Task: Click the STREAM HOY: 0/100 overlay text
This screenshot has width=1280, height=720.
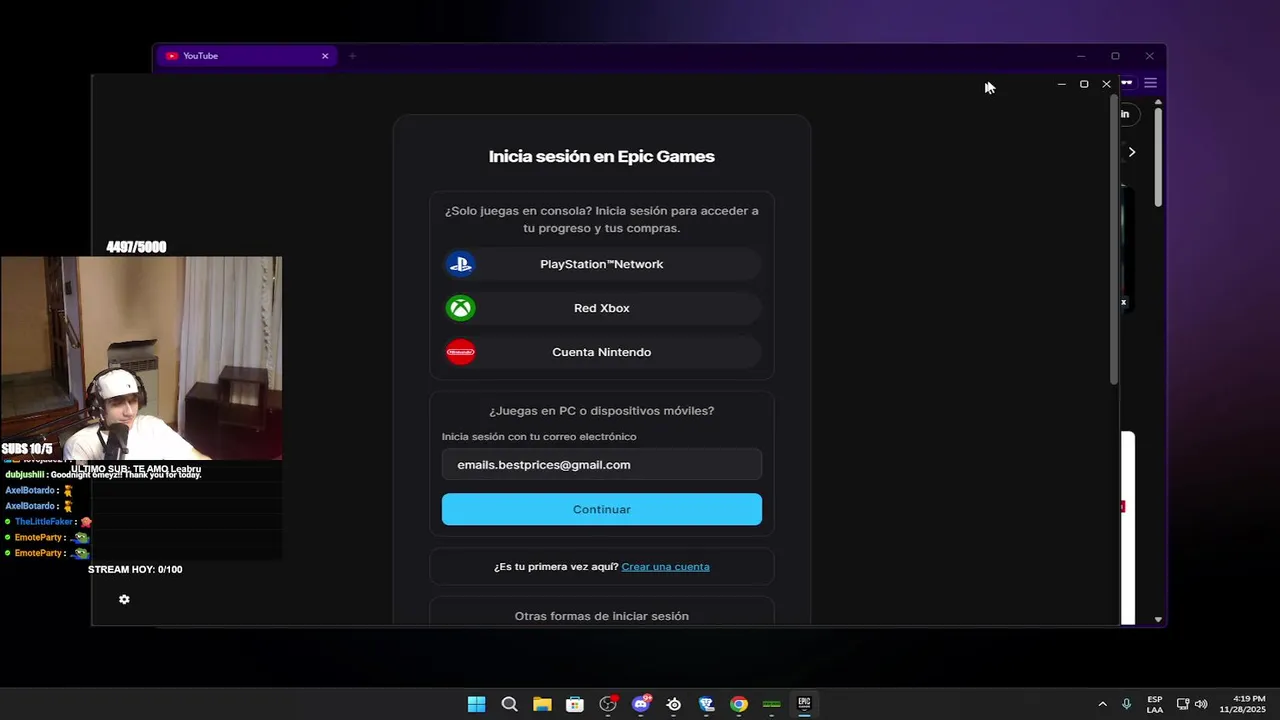Action: coord(135,570)
